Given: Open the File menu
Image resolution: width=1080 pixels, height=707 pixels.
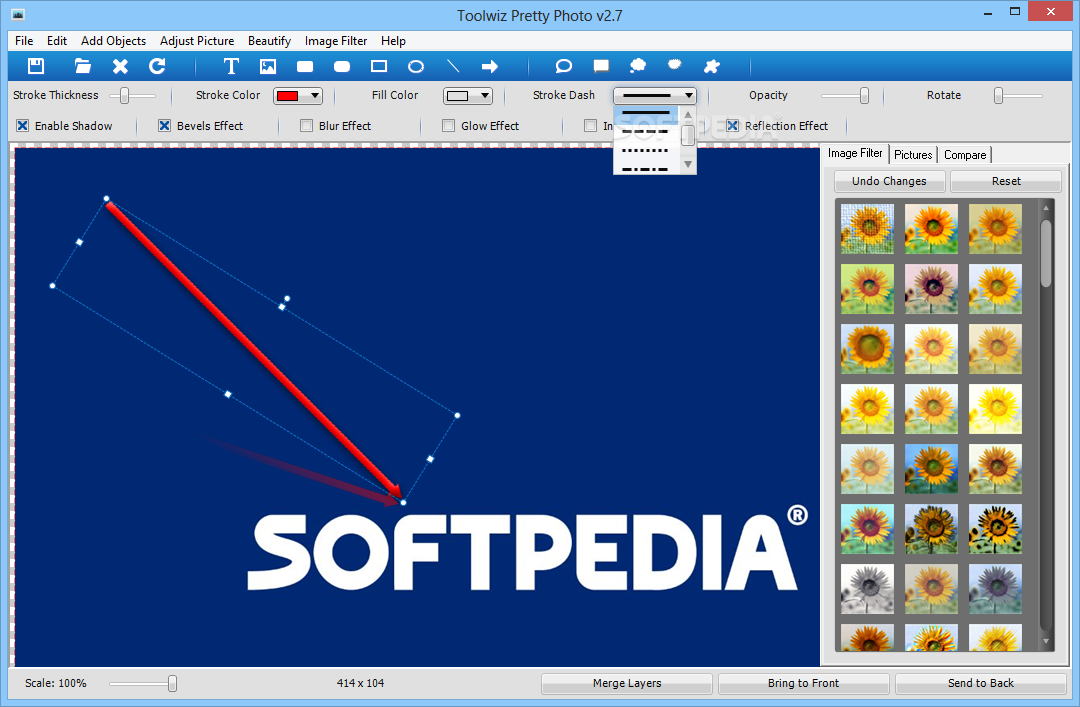Looking at the screenshot, I should [x=24, y=41].
